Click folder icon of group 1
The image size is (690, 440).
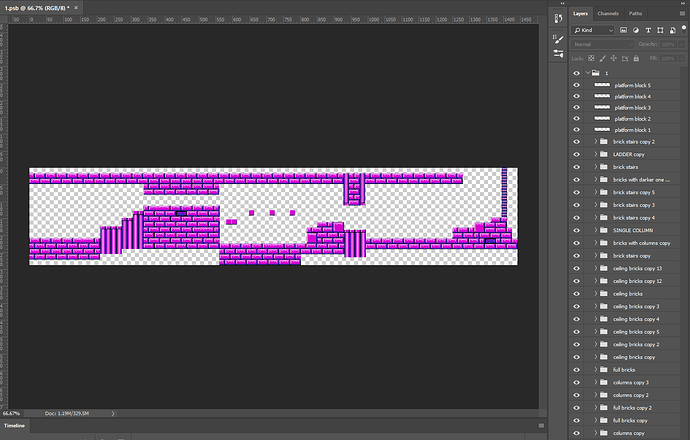click(x=595, y=73)
